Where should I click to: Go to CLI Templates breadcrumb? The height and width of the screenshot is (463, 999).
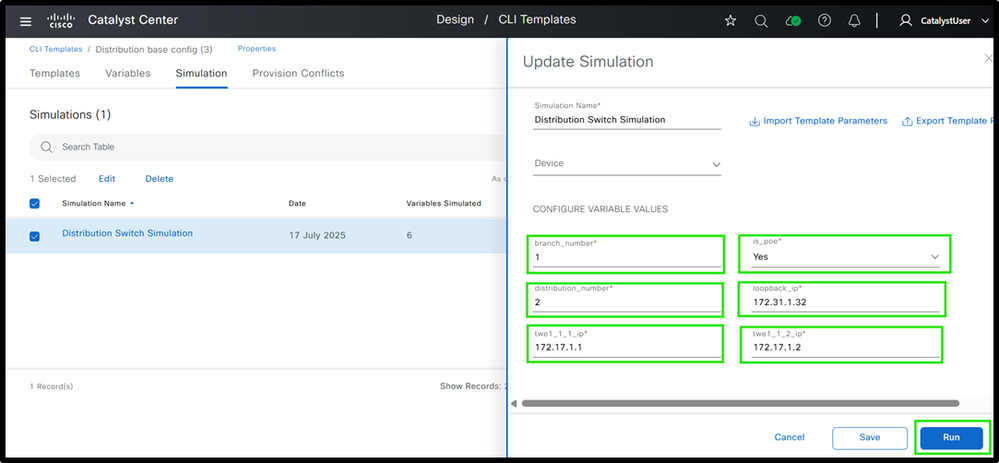(x=55, y=49)
